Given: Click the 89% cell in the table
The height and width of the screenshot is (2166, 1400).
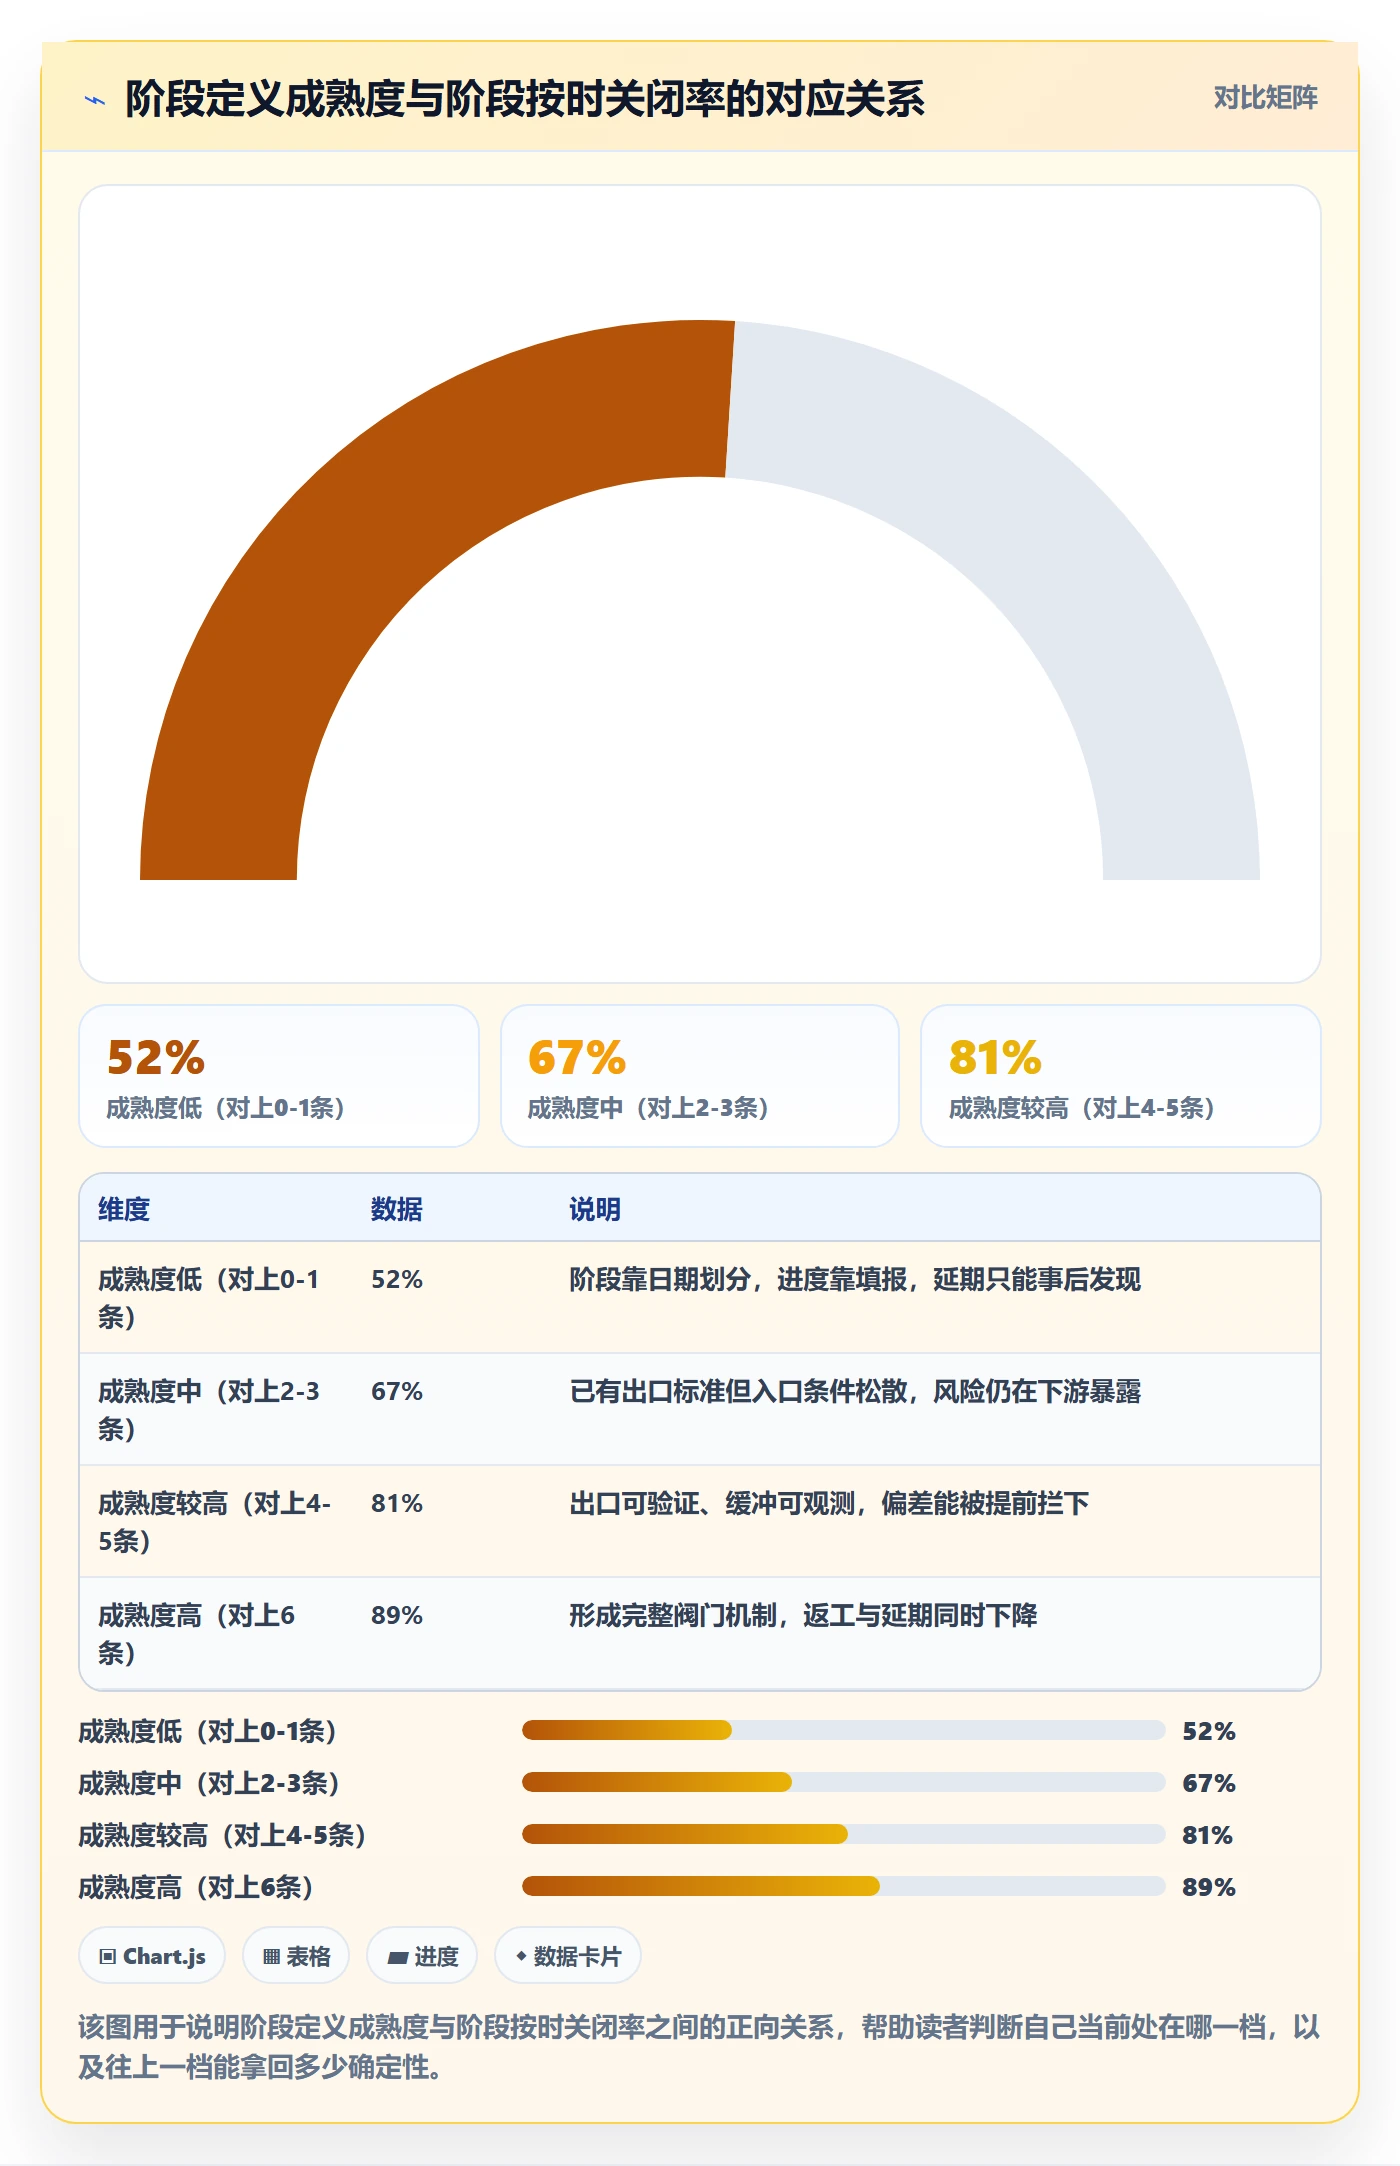Looking at the screenshot, I should point(397,1615).
